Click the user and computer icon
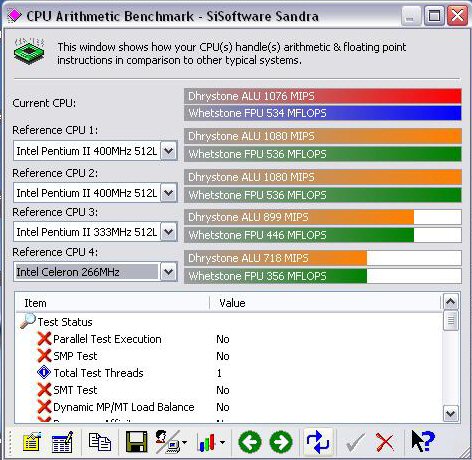This screenshot has width=472, height=460. point(168,442)
